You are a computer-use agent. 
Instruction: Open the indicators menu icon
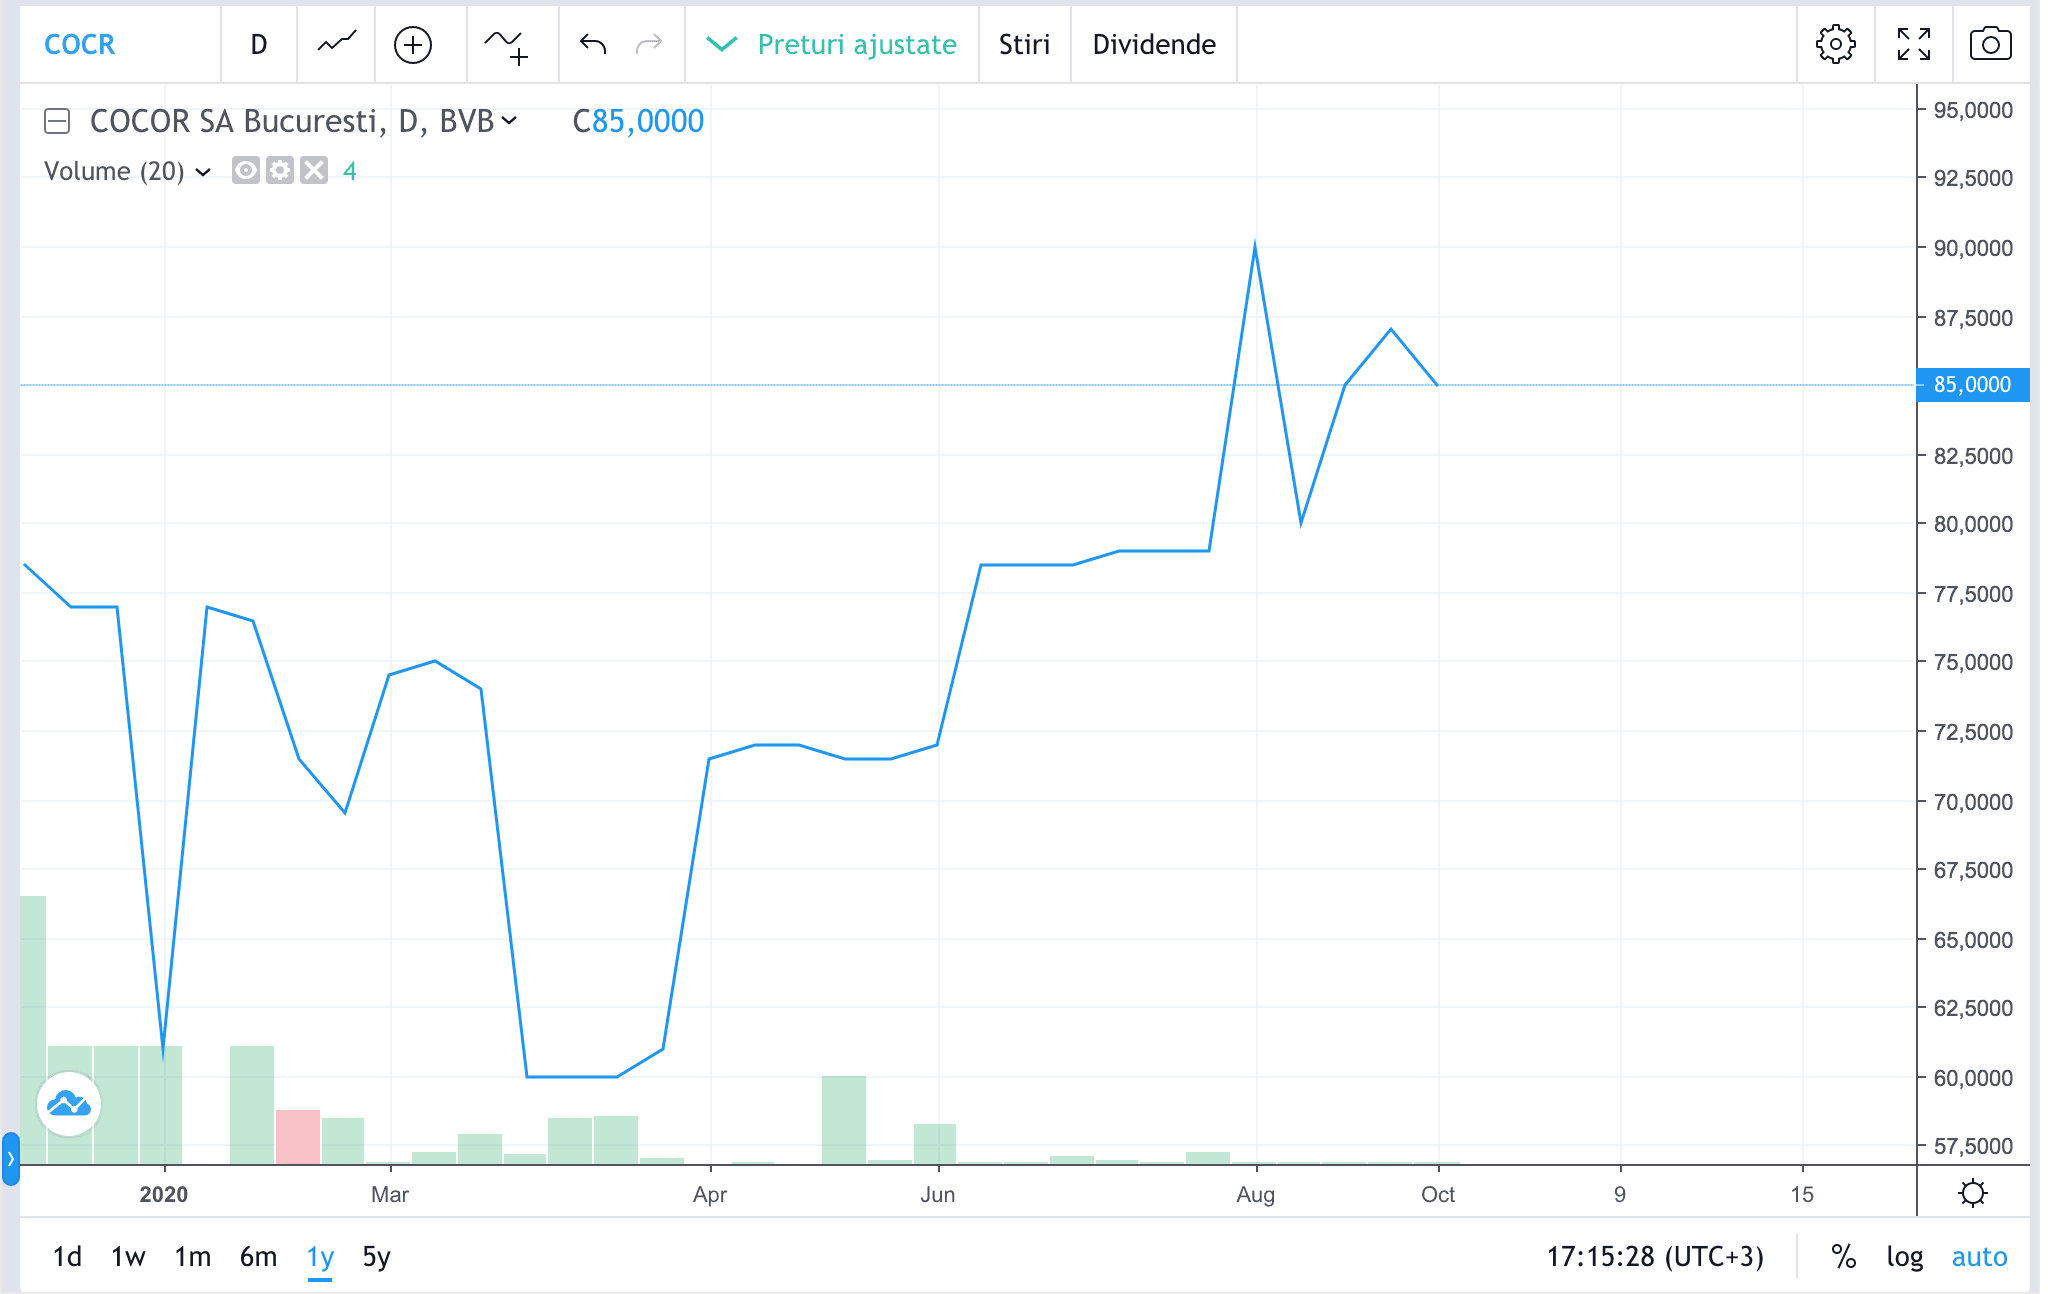click(506, 44)
